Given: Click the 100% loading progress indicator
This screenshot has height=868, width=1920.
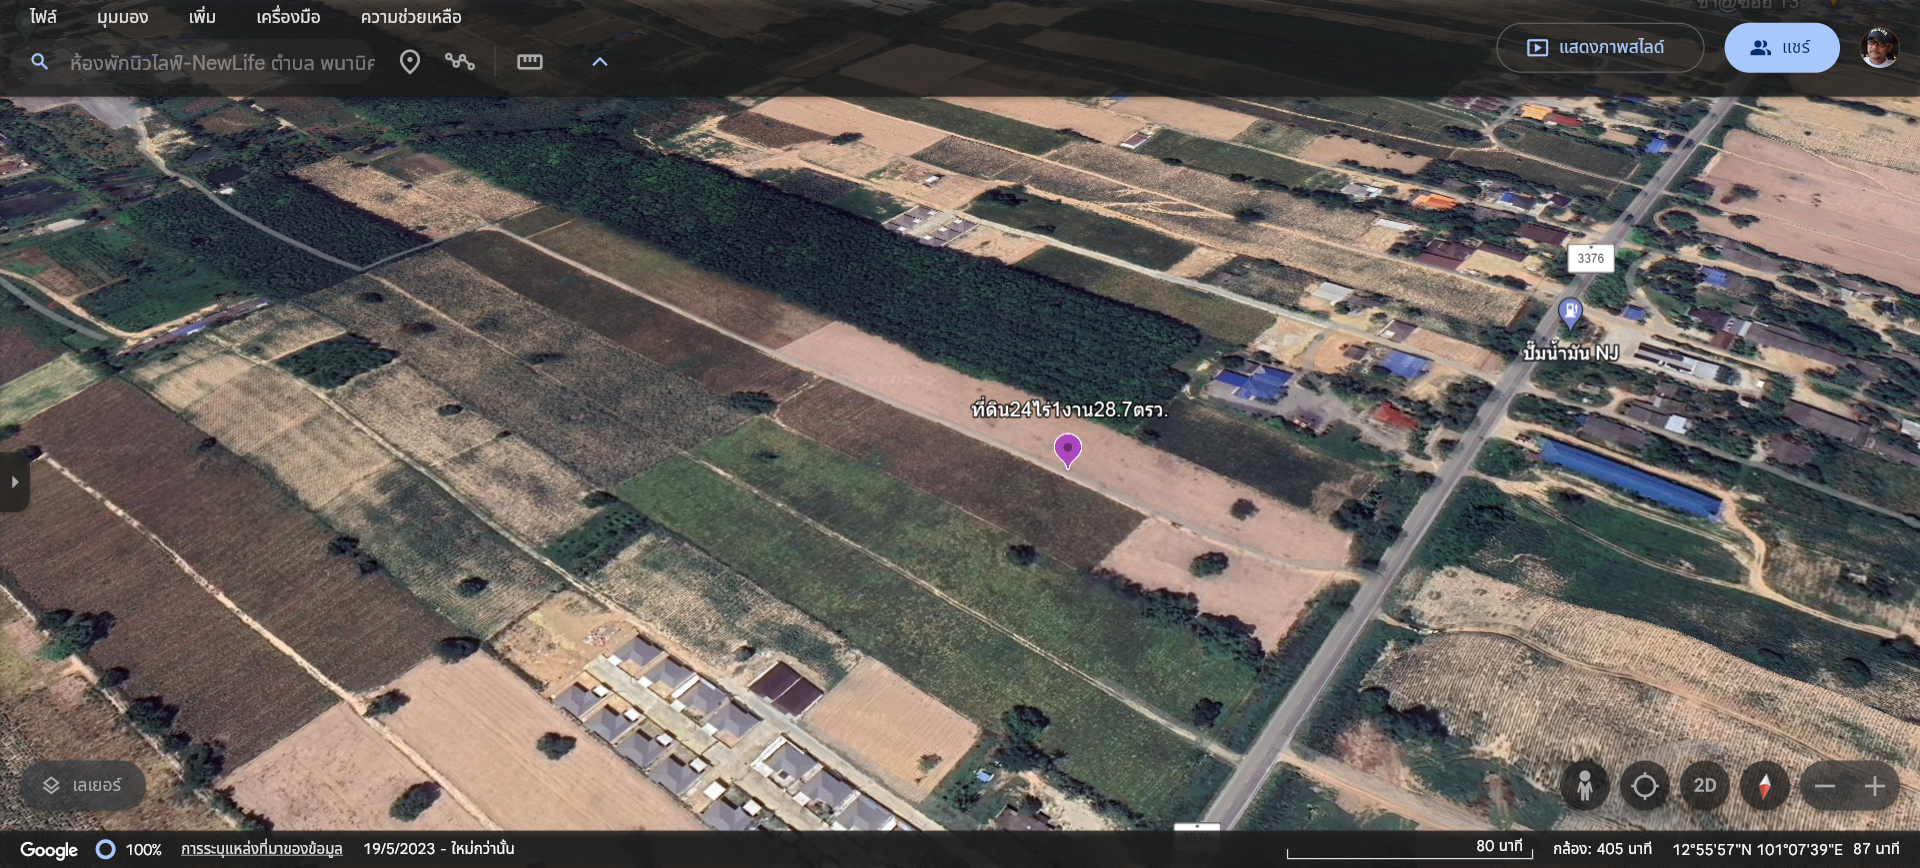Looking at the screenshot, I should (x=129, y=850).
